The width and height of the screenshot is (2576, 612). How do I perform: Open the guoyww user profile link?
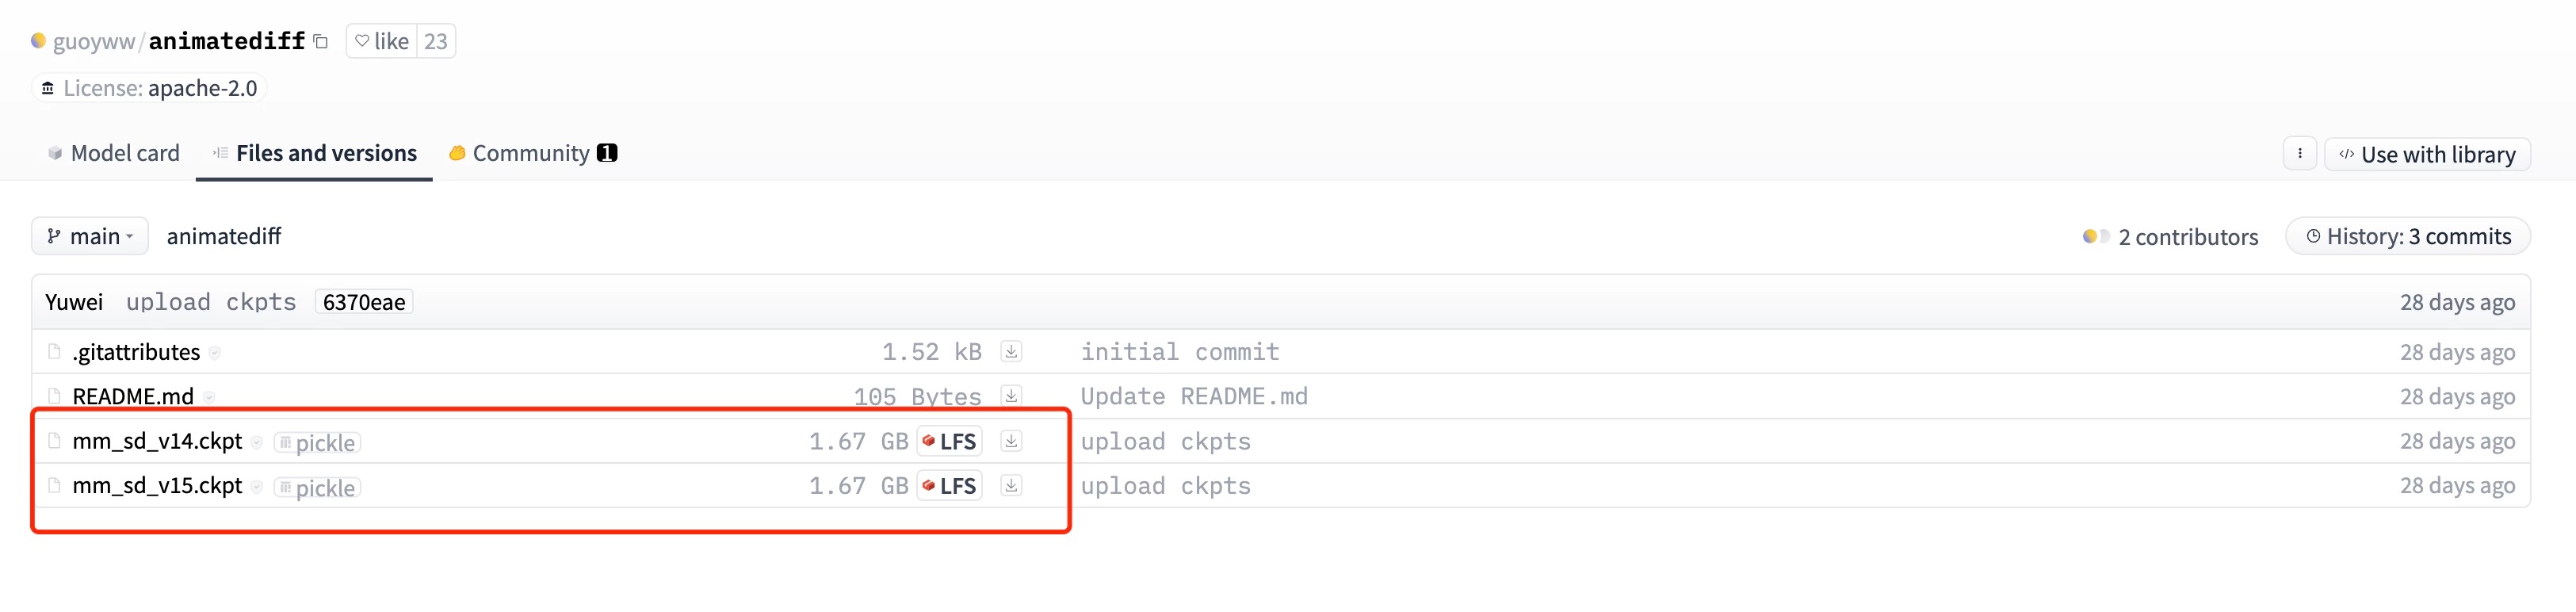point(93,41)
